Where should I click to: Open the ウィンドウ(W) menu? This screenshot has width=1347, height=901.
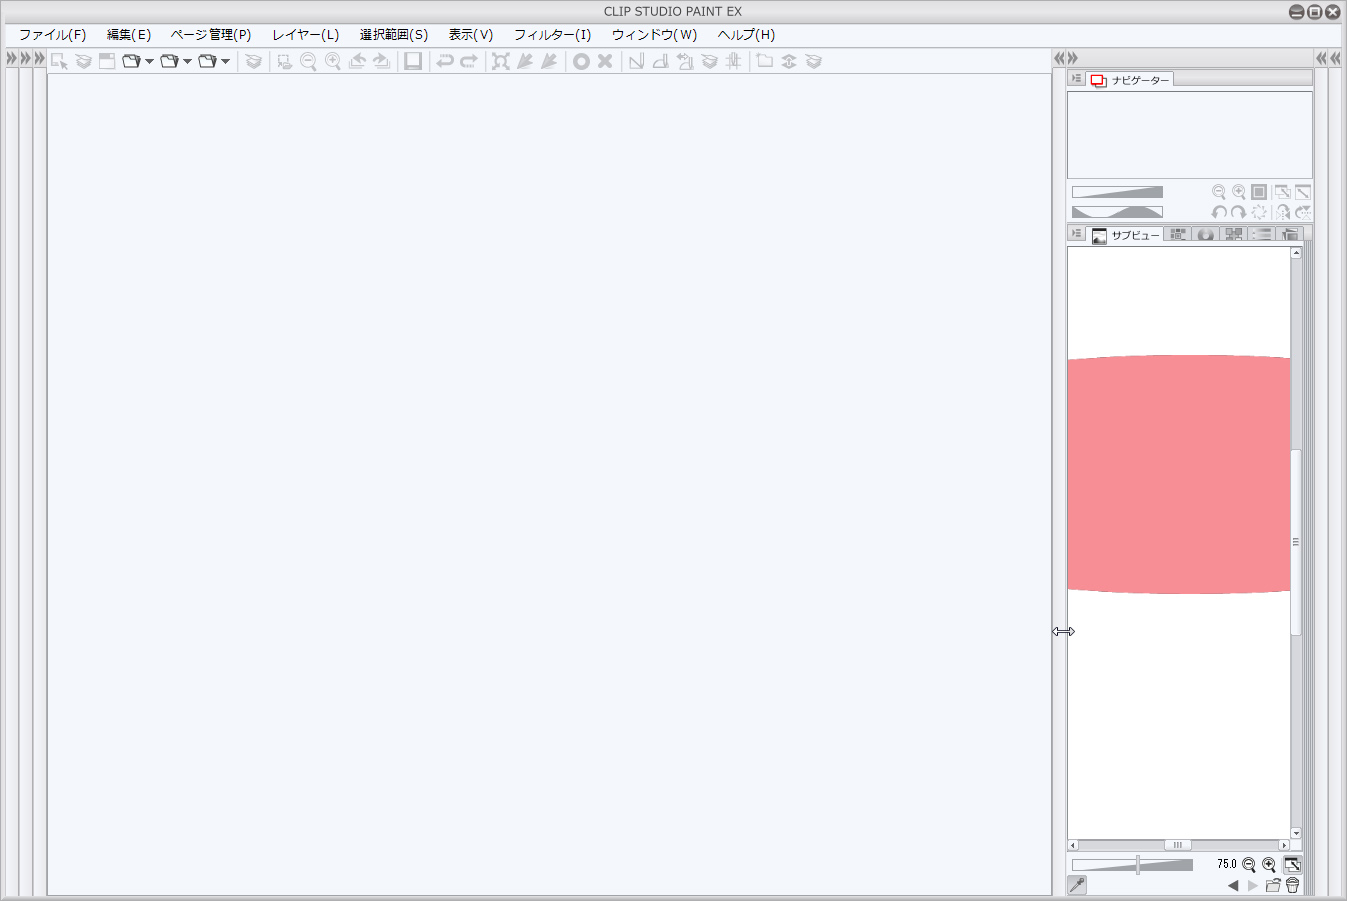coord(654,35)
